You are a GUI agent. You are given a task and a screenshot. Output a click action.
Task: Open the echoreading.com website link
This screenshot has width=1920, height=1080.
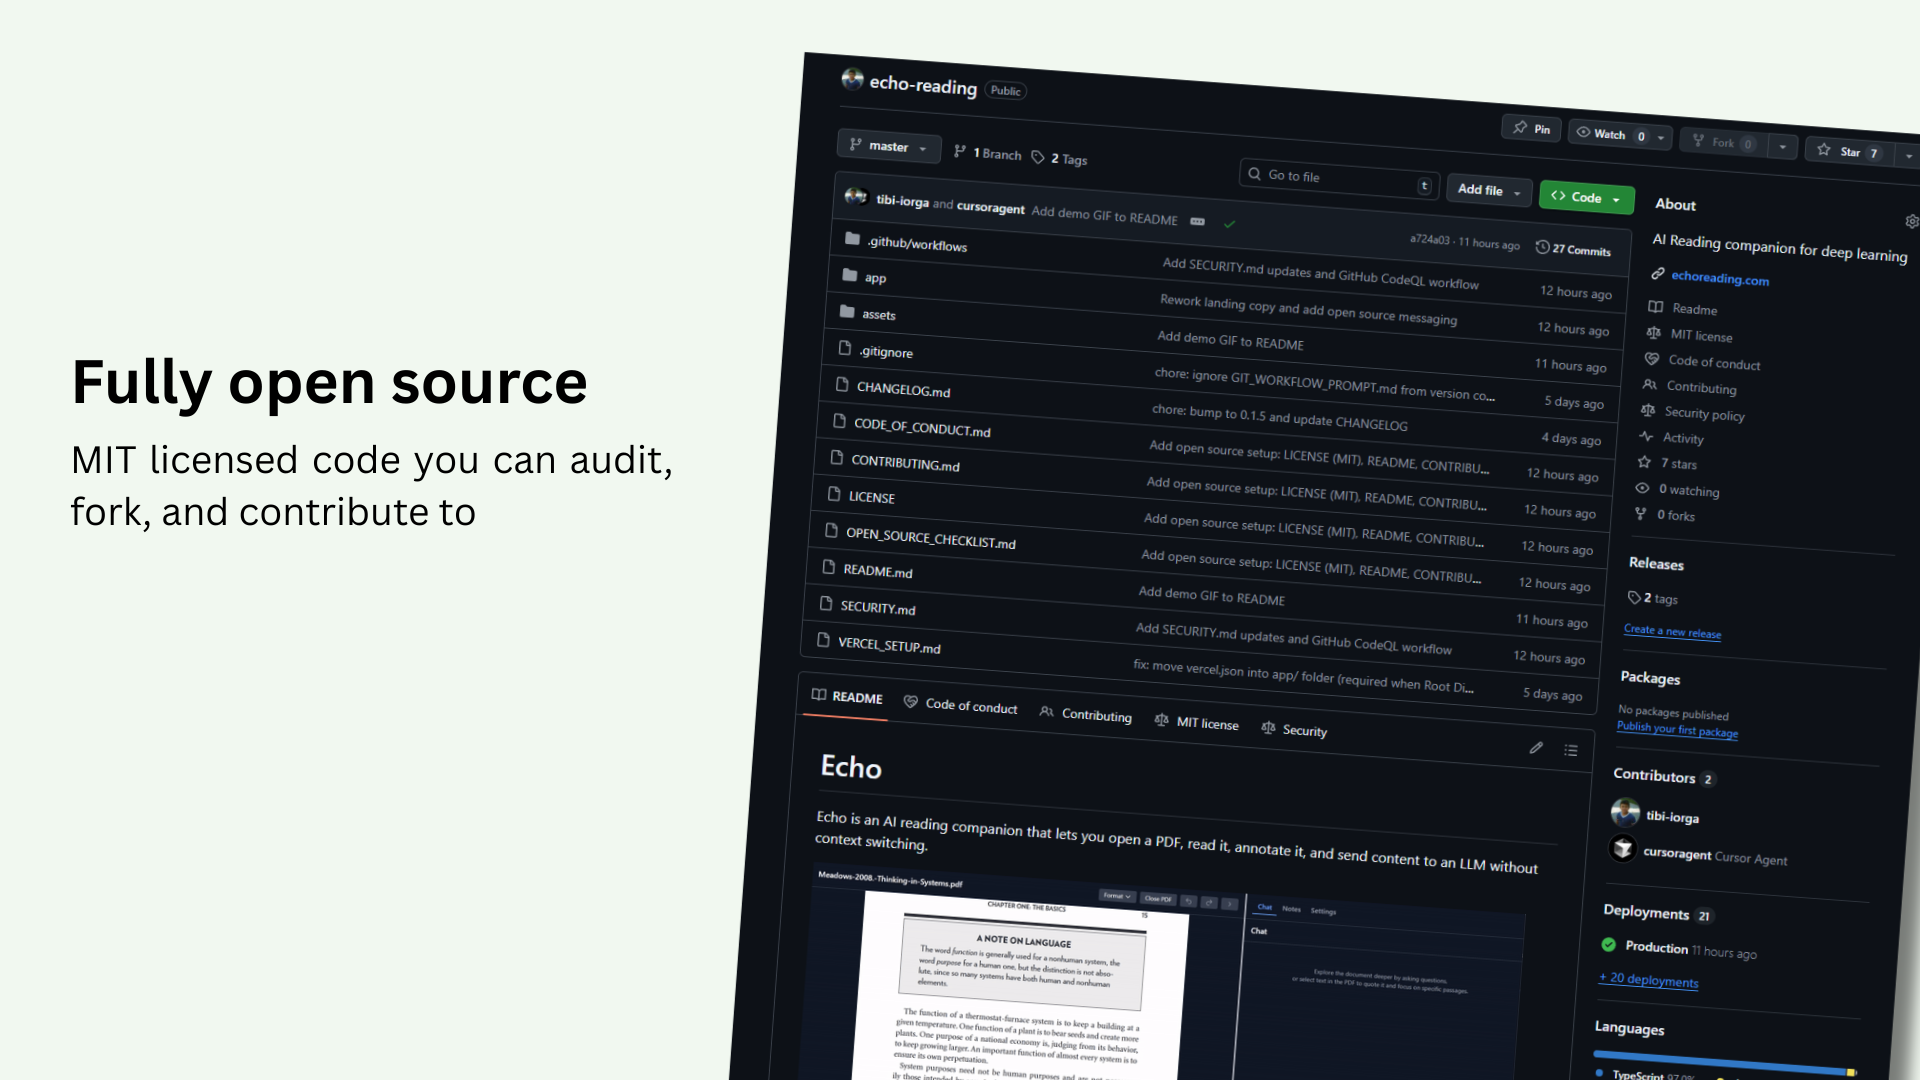[x=1719, y=278]
